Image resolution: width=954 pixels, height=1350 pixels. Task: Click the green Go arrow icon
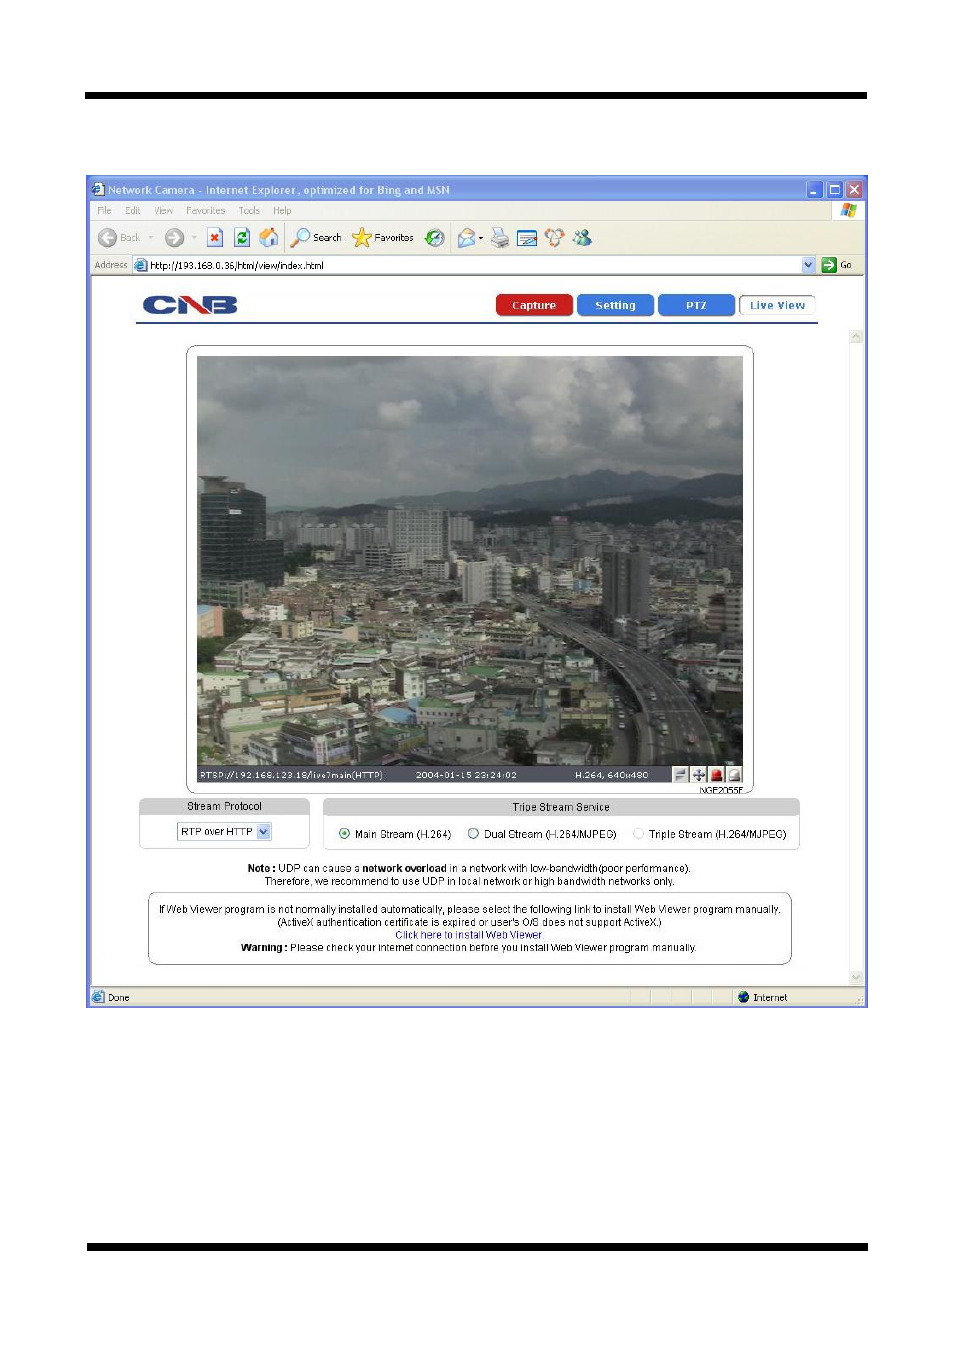click(828, 265)
